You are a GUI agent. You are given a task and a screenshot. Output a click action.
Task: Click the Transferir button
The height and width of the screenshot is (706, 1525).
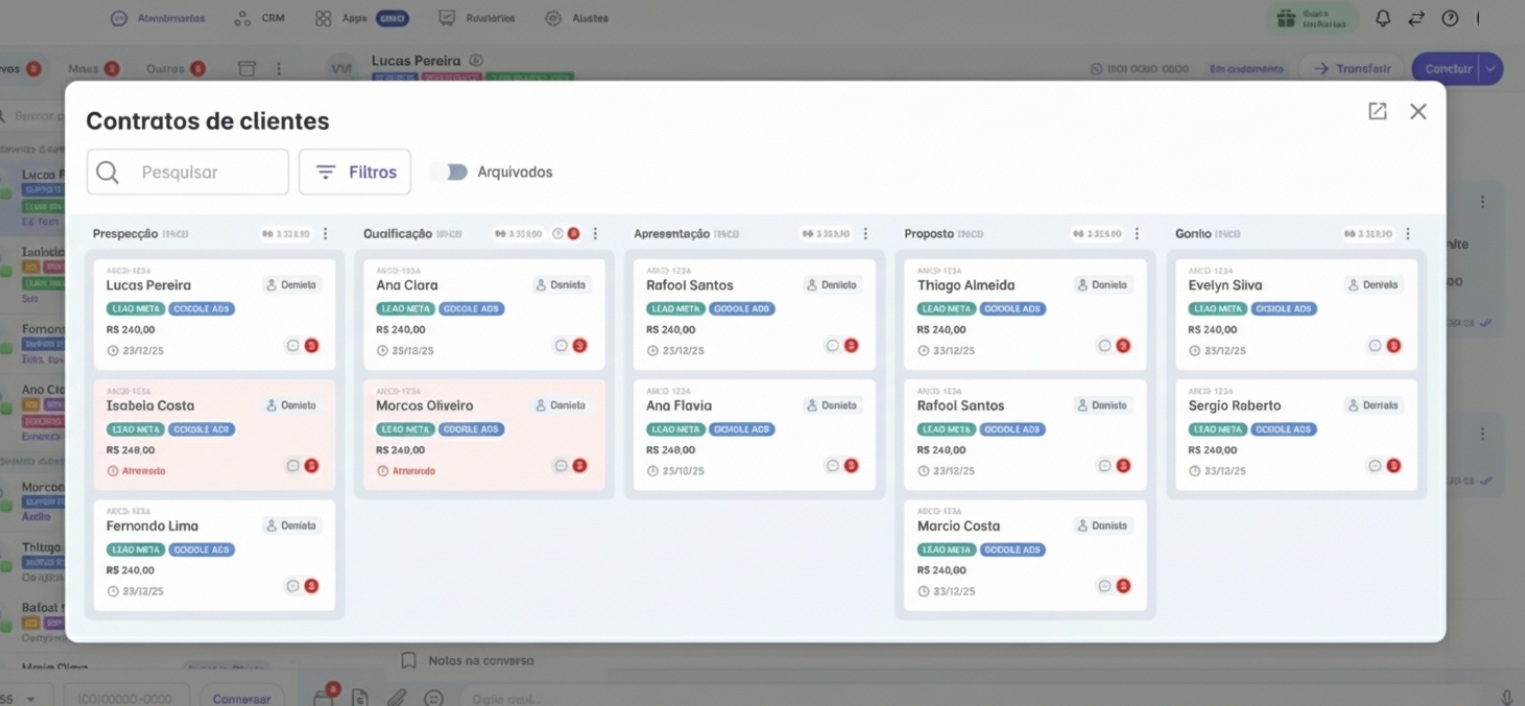[x=1351, y=68]
